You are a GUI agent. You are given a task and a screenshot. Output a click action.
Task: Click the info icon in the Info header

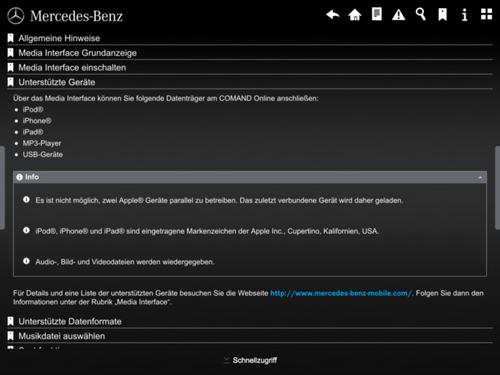pyautogui.click(x=19, y=177)
